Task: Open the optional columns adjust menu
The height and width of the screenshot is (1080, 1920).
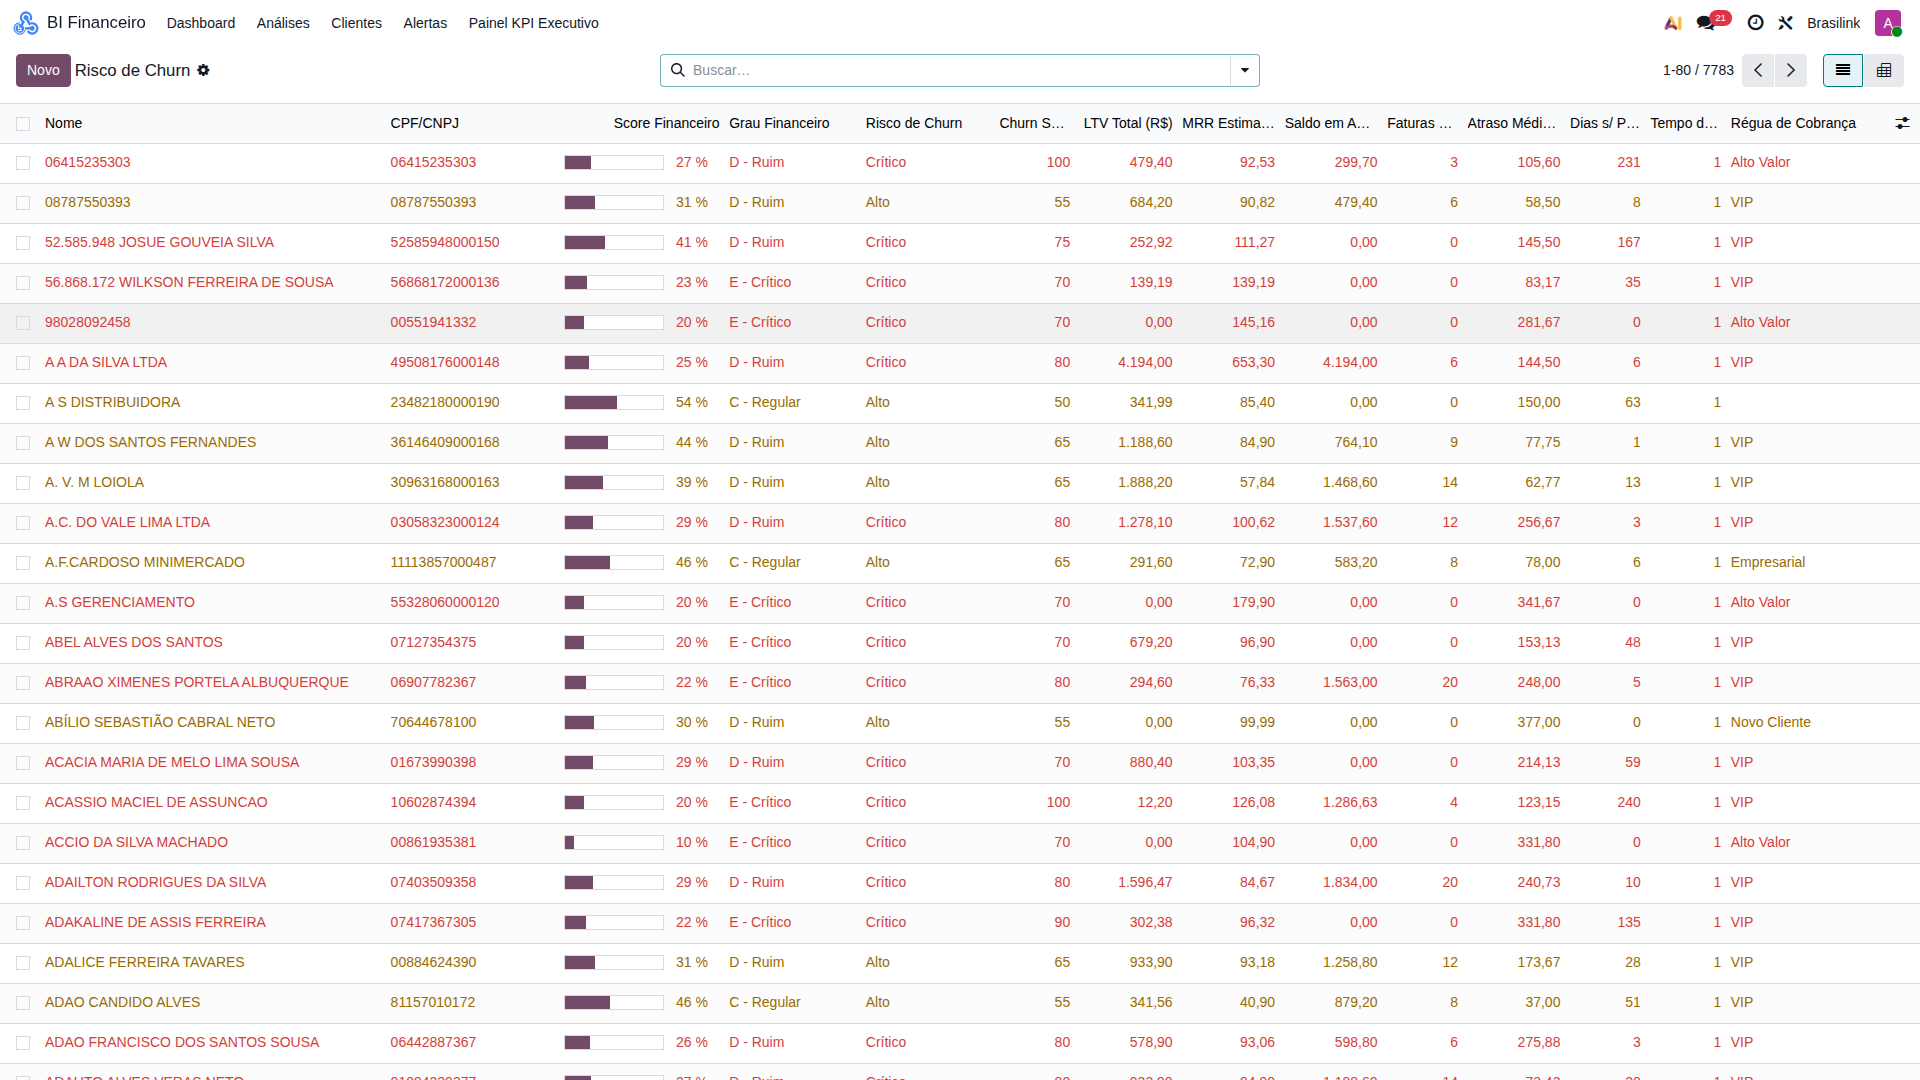Action: pyautogui.click(x=1902, y=123)
